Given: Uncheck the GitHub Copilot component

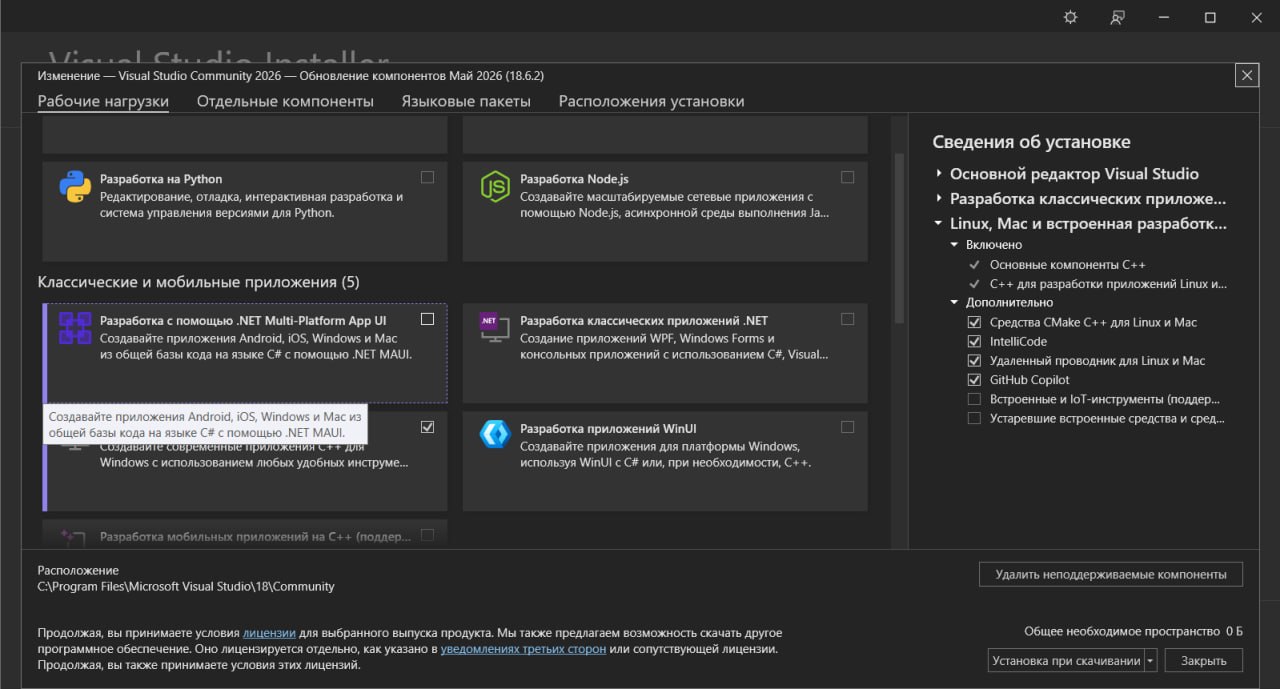Looking at the screenshot, I should pos(974,380).
